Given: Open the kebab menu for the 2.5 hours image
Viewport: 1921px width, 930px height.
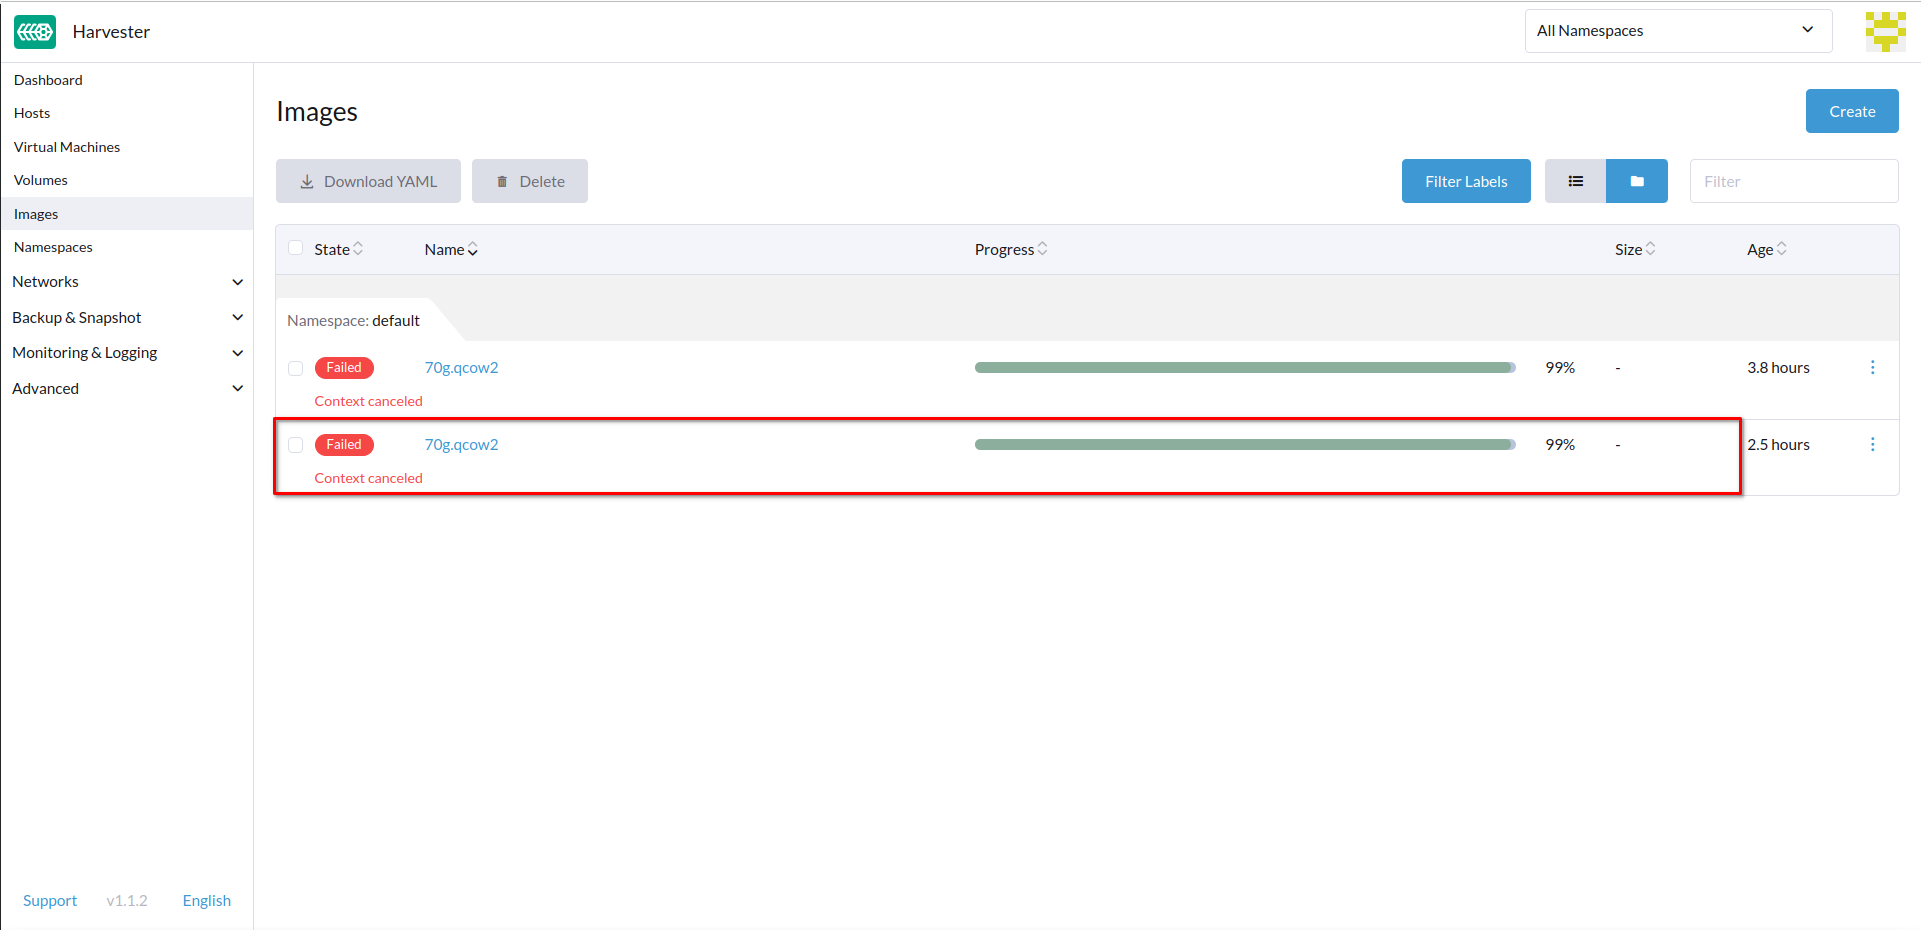Looking at the screenshot, I should pos(1873,444).
